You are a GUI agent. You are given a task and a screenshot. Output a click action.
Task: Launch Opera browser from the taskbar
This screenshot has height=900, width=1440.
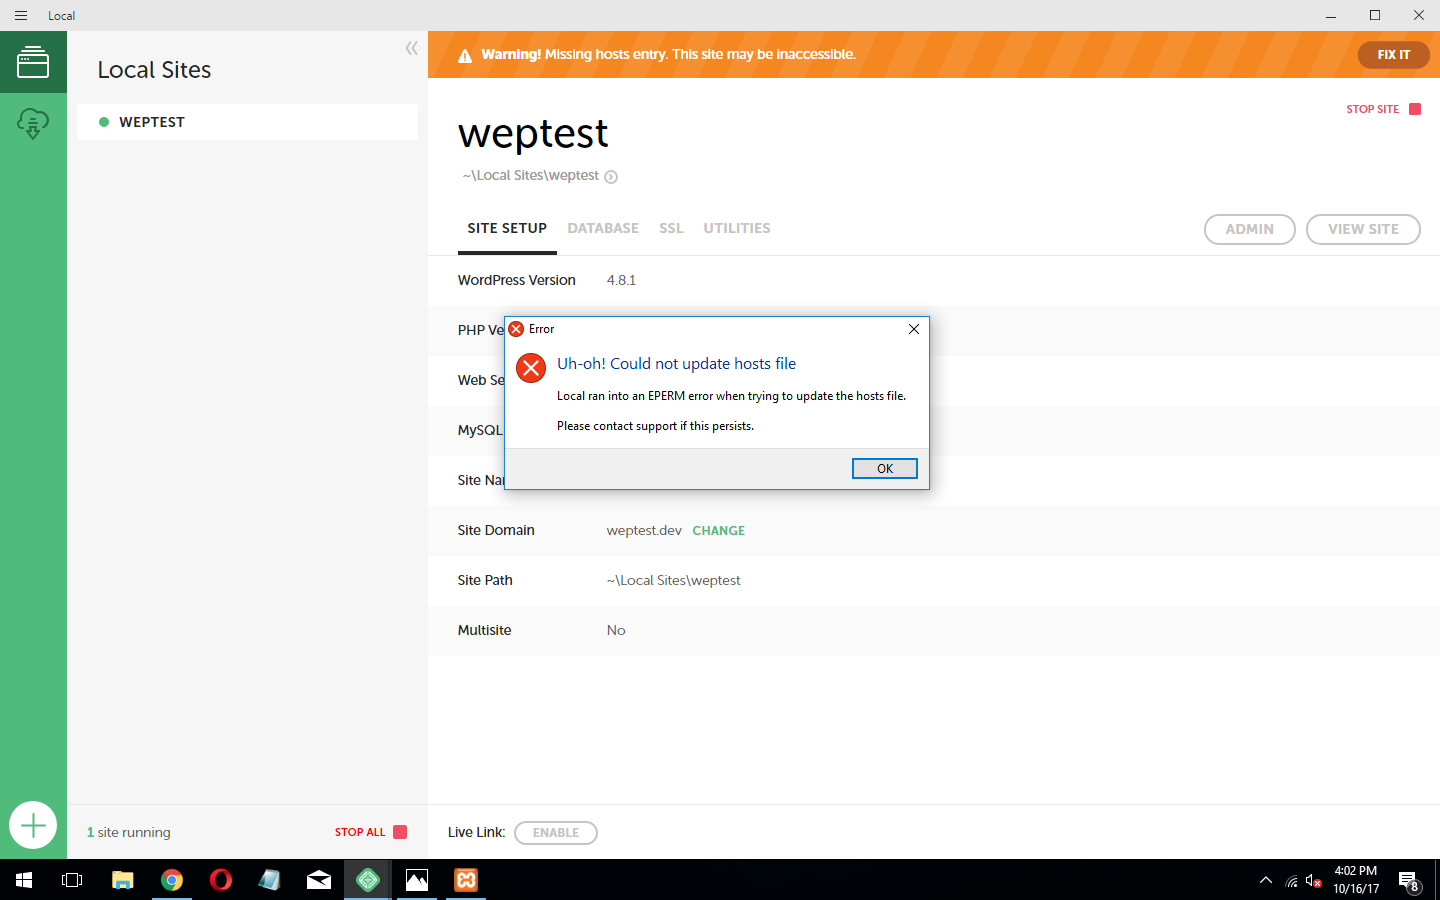tap(221, 880)
